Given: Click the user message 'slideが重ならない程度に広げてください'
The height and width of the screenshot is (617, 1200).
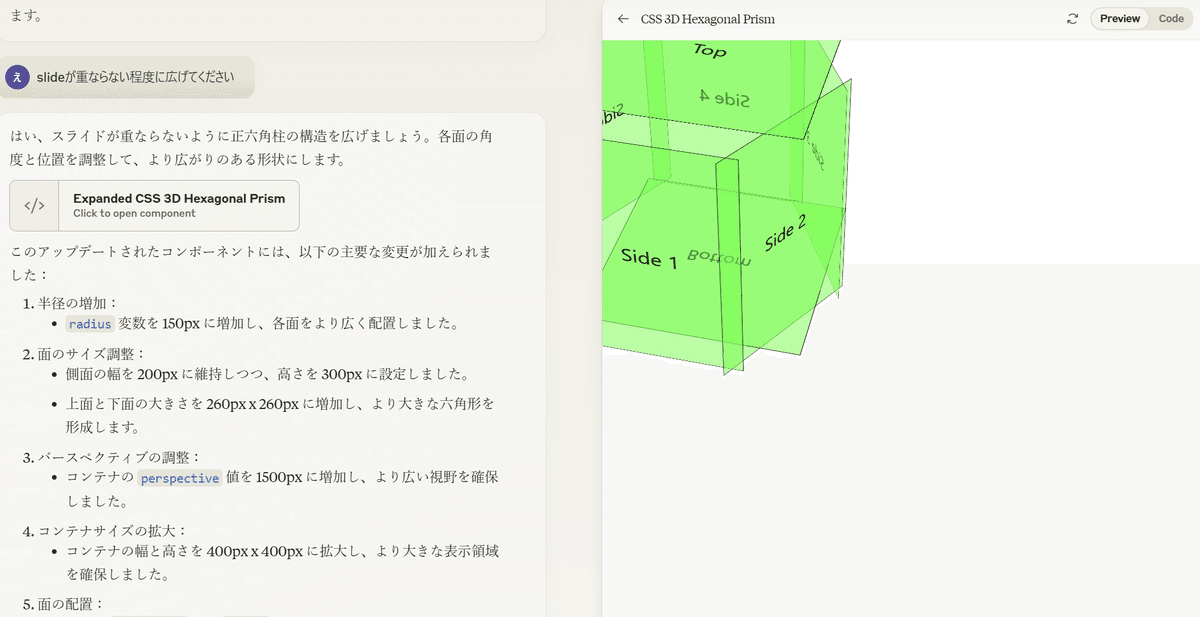Looking at the screenshot, I should tap(136, 77).
